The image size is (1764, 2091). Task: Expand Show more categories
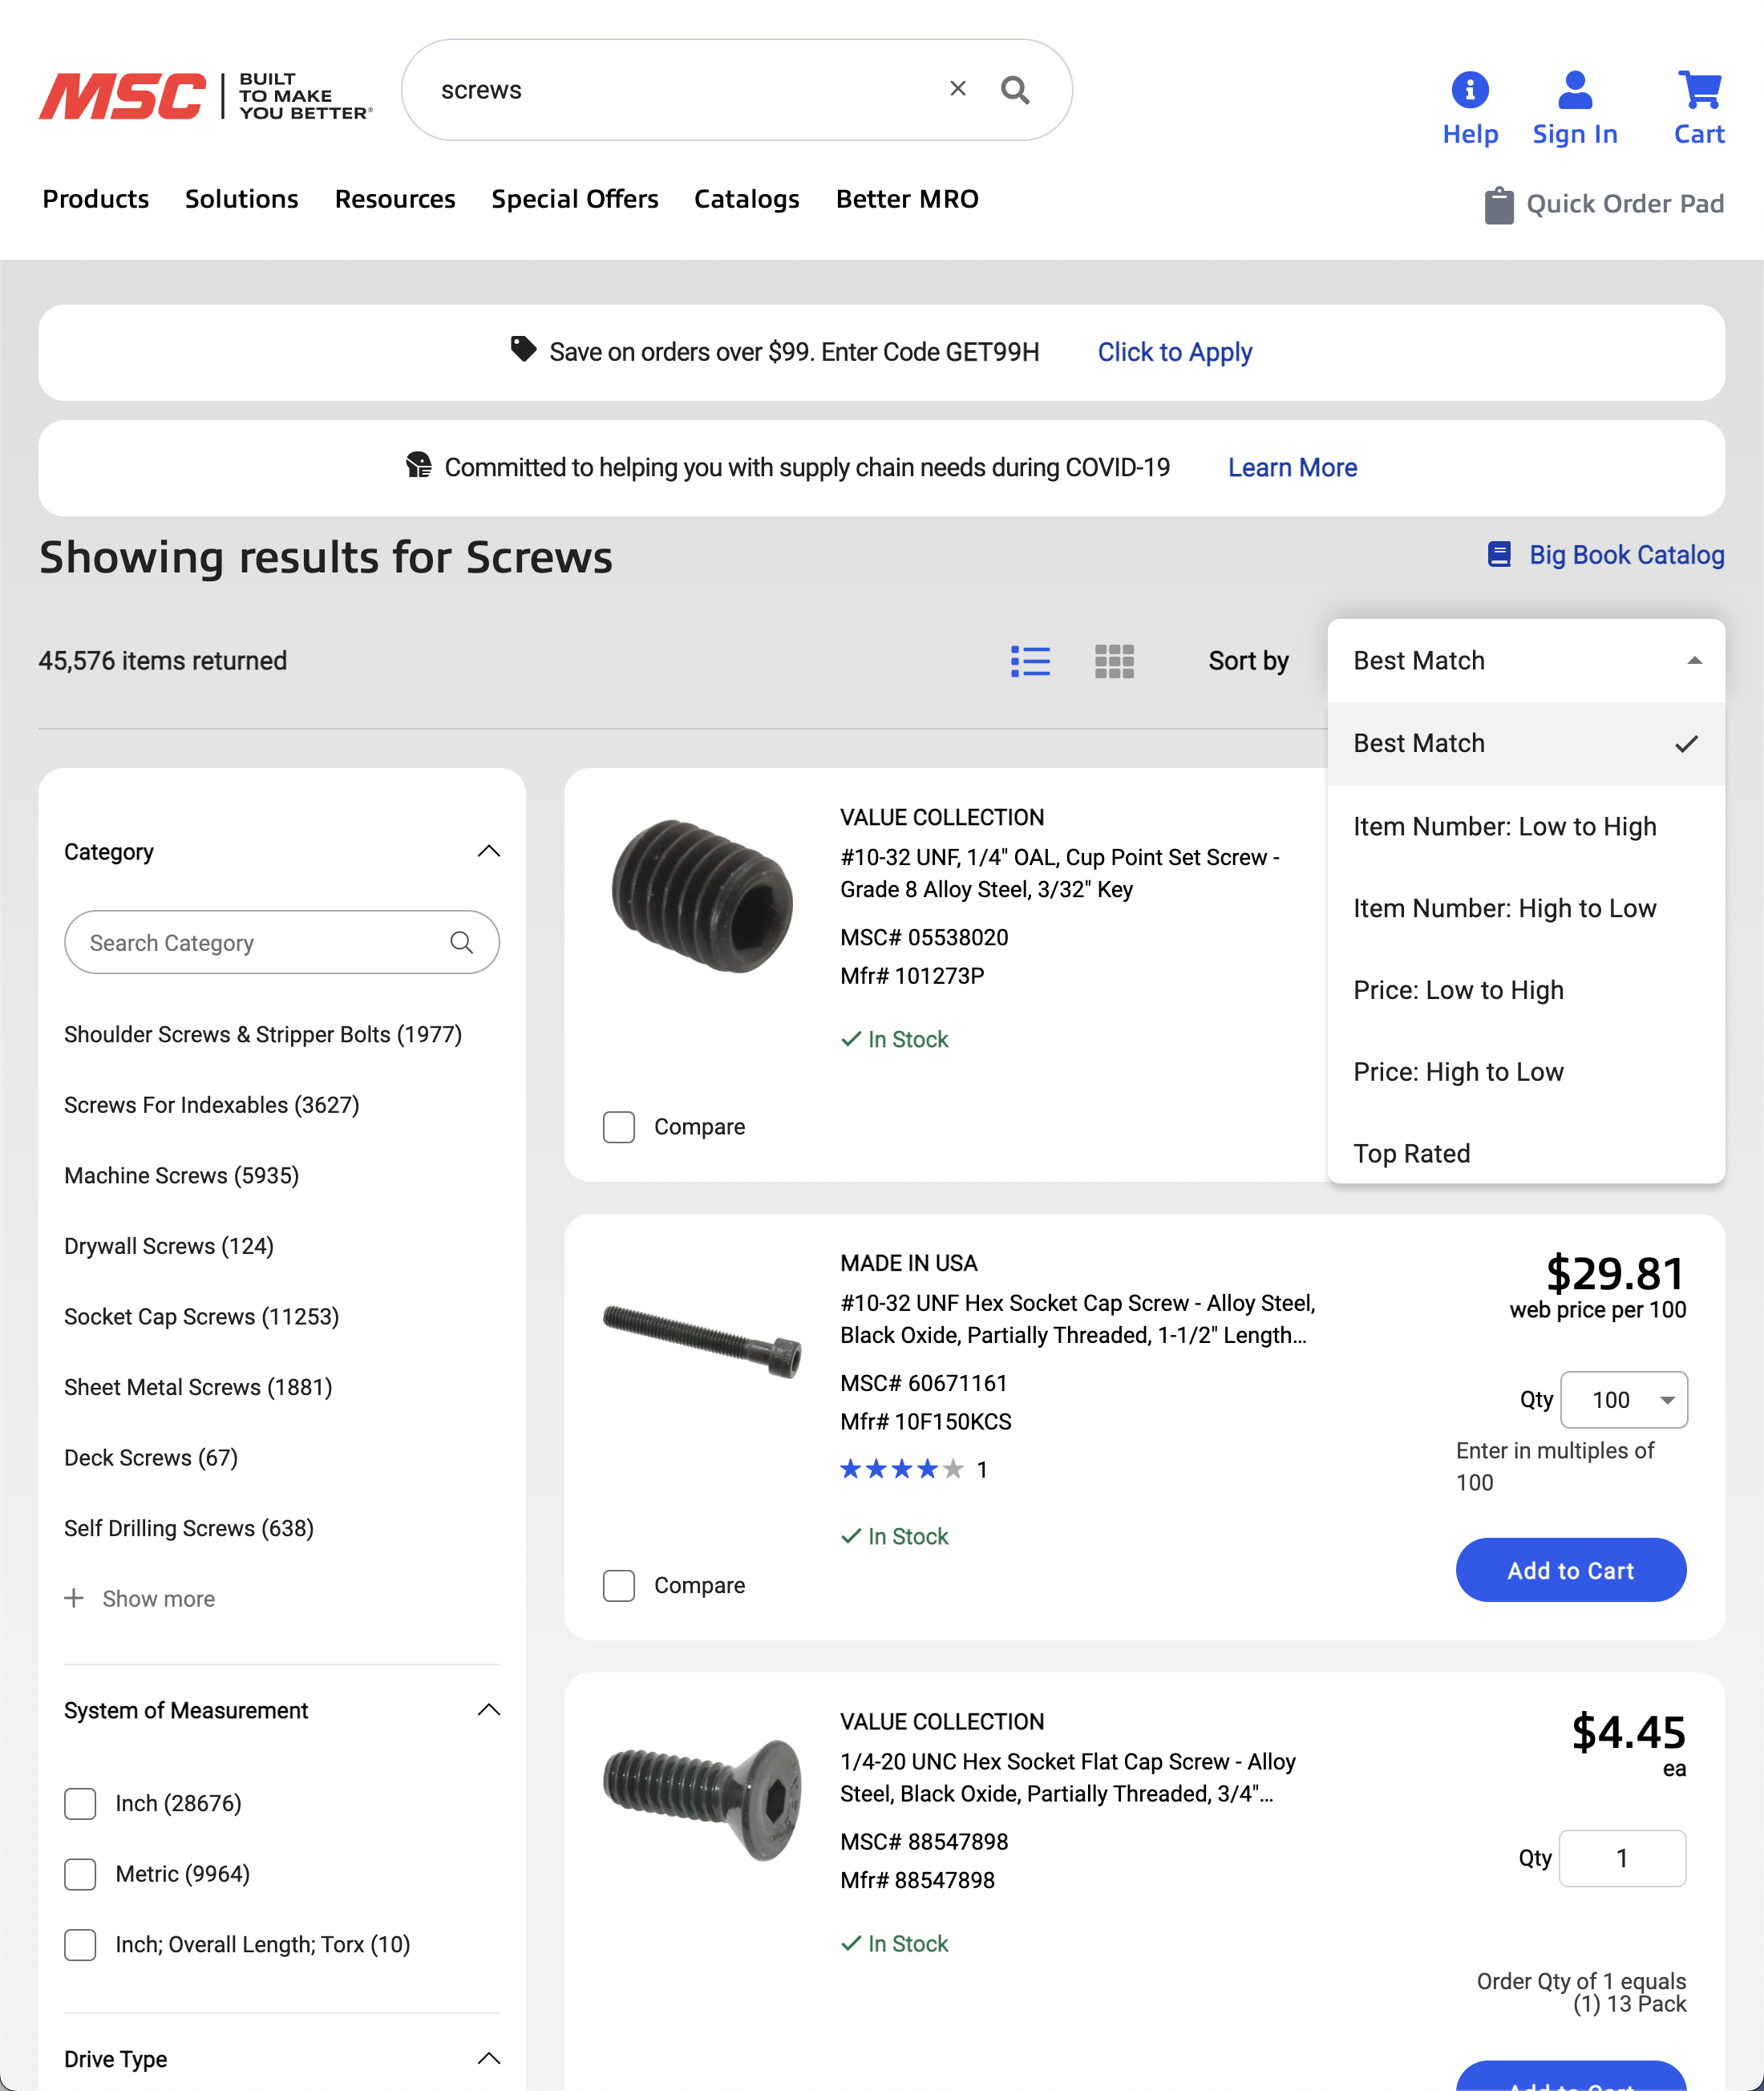[x=141, y=1598]
